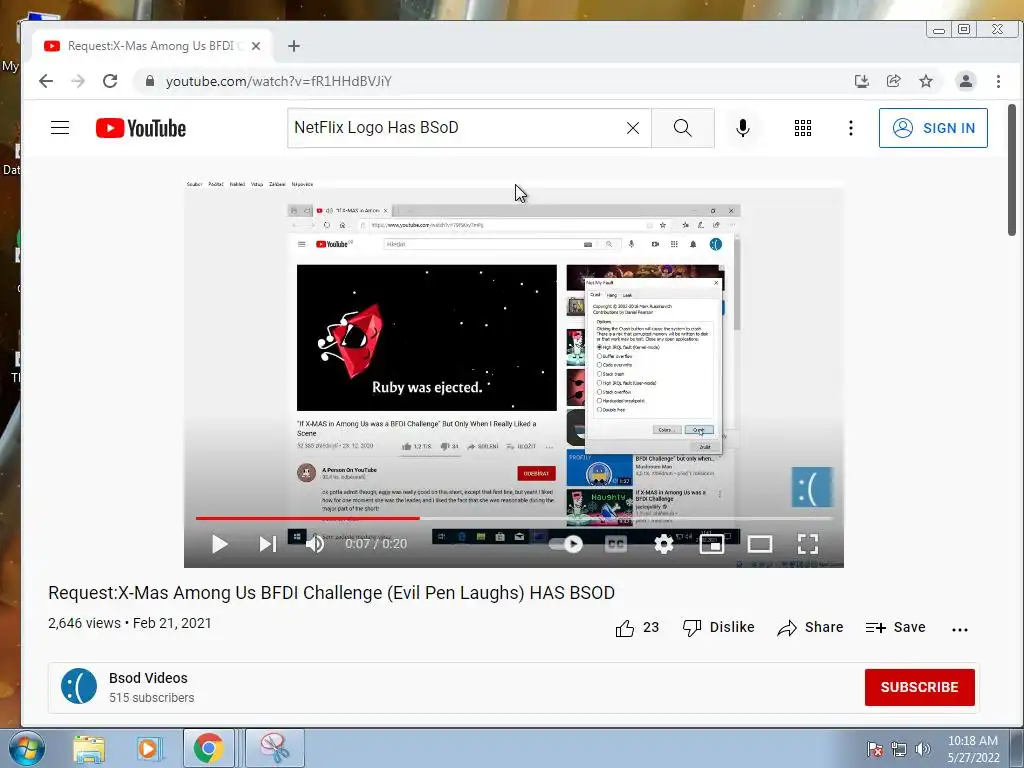Bookmark this page with the star
1024x768 pixels.
point(925,81)
